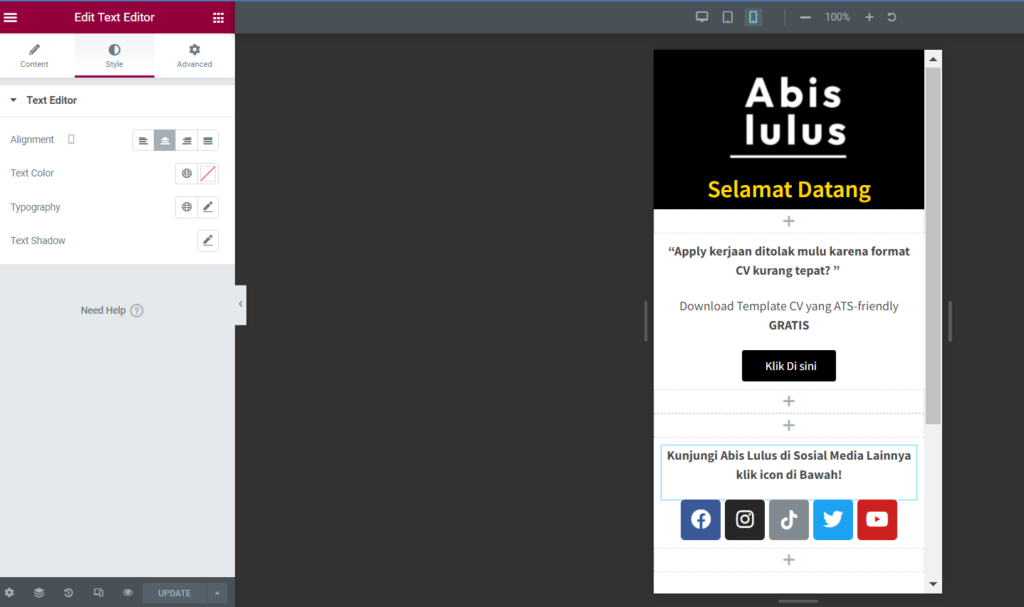The width and height of the screenshot is (1024, 607).
Task: Click the Instagram social icon
Action: point(745,520)
